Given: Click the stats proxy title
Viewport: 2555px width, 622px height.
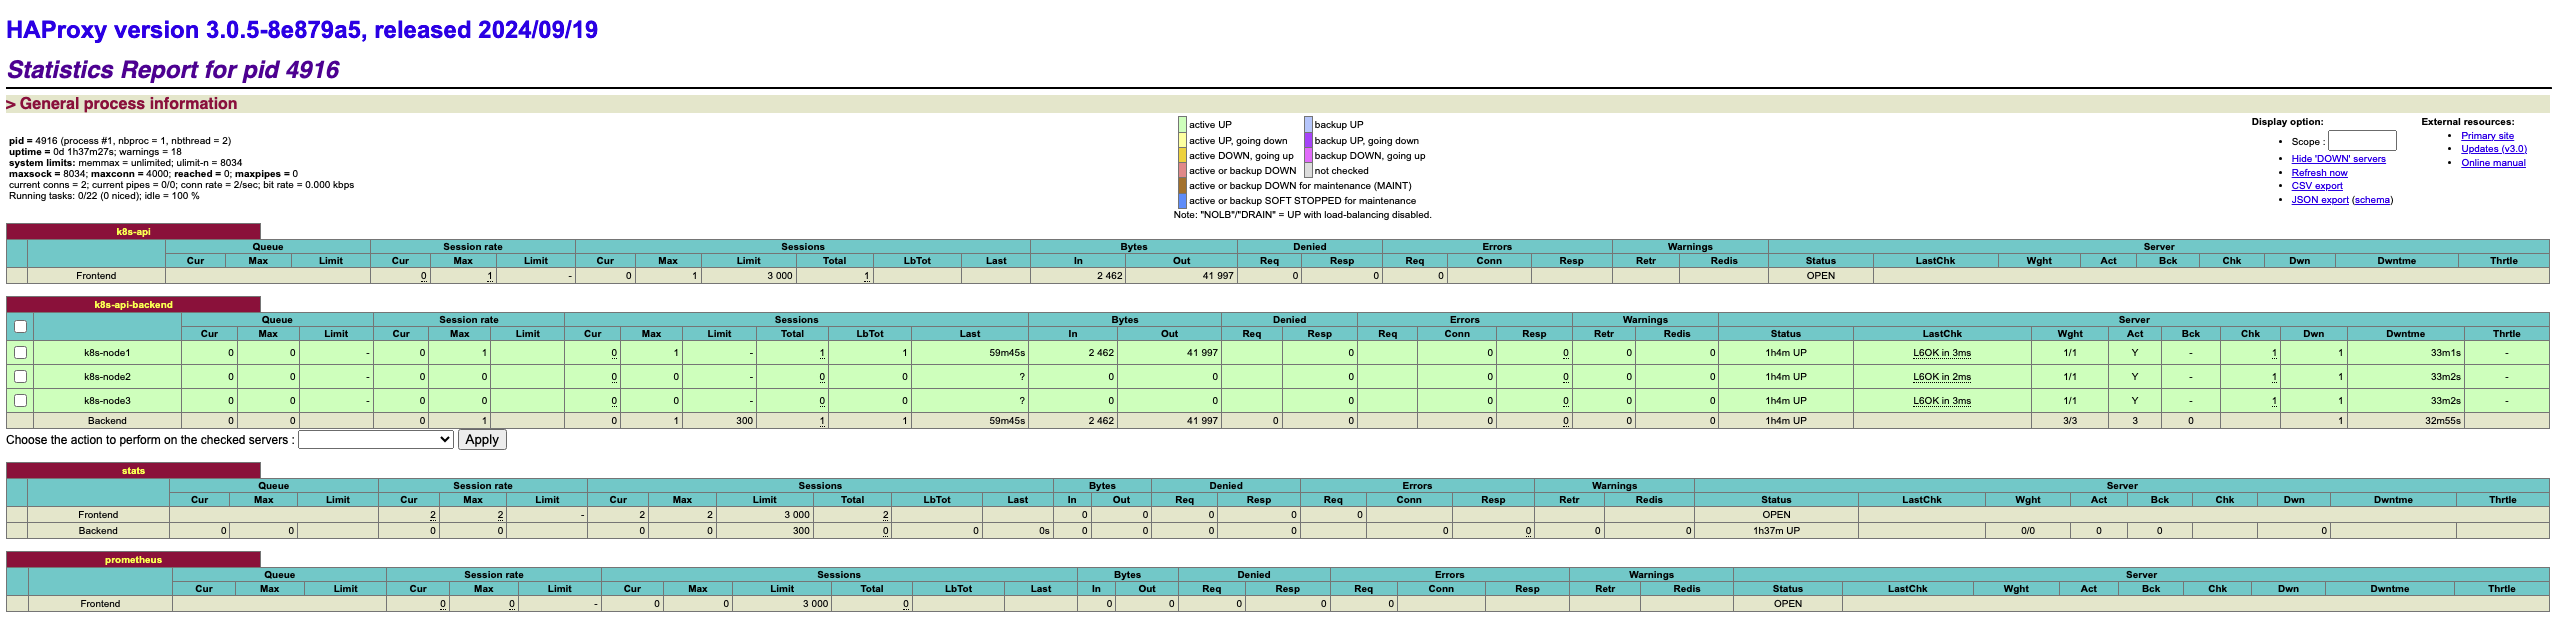Looking at the screenshot, I should [133, 470].
